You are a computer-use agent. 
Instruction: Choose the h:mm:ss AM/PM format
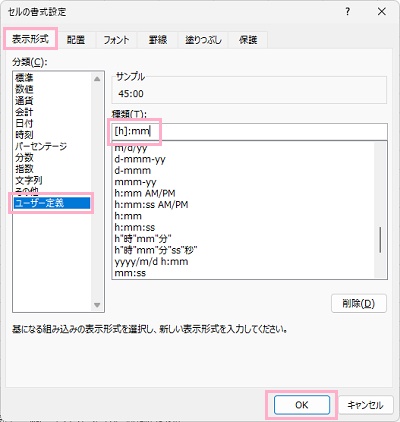(x=243, y=205)
